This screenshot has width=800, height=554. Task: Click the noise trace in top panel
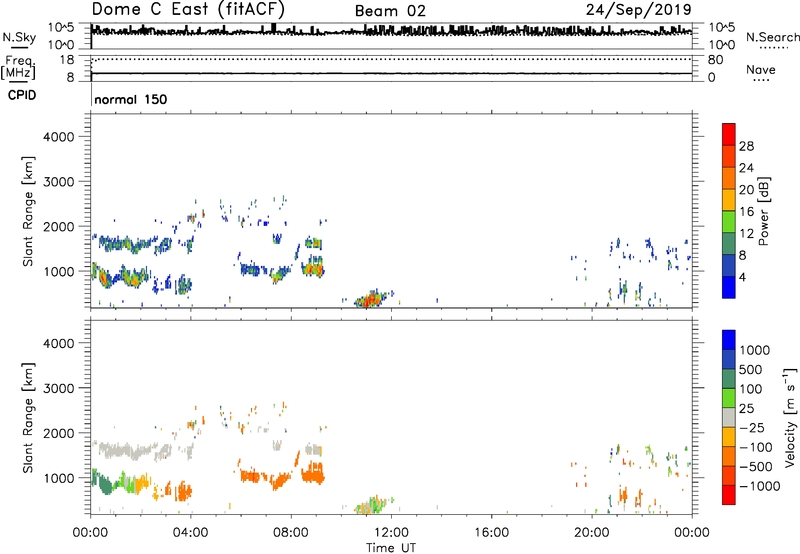click(x=391, y=31)
